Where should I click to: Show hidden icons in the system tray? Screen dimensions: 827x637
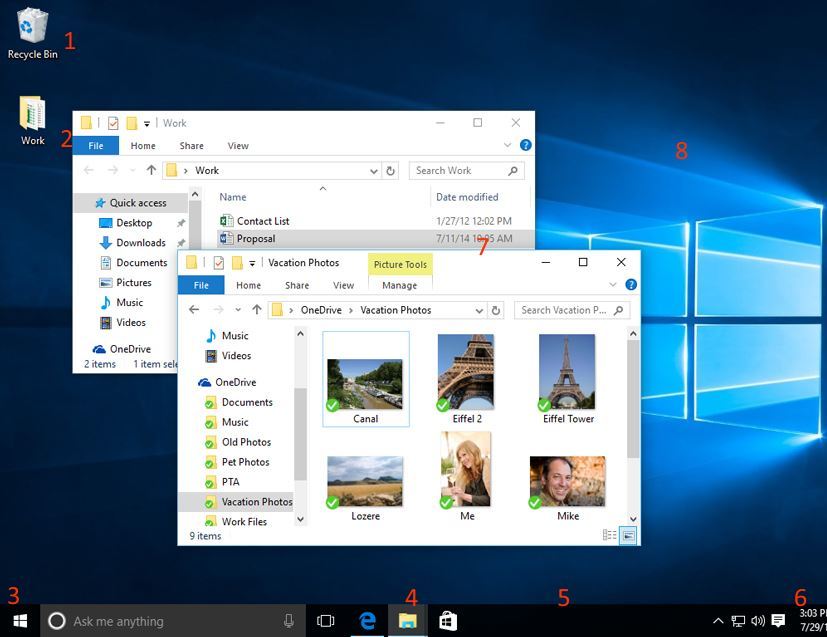coord(718,620)
